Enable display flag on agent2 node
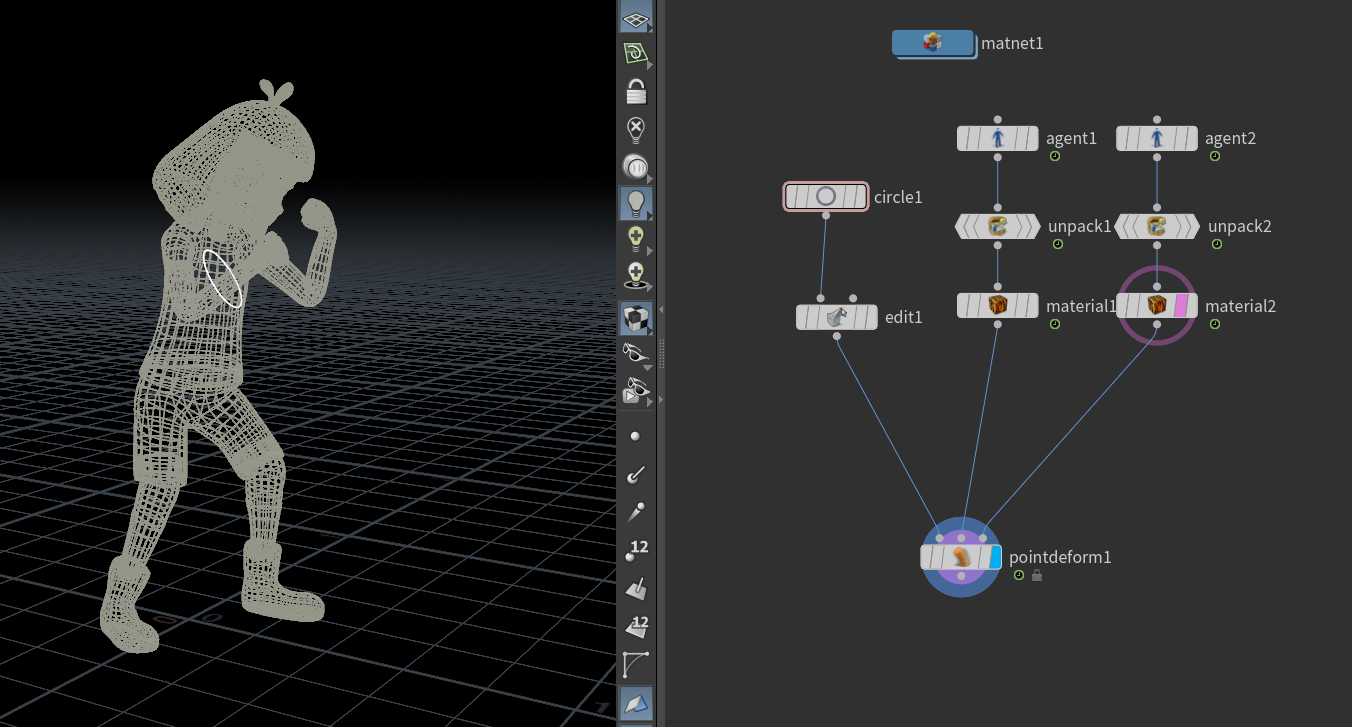Screen dimensions: 1352x727 pos(1191,138)
